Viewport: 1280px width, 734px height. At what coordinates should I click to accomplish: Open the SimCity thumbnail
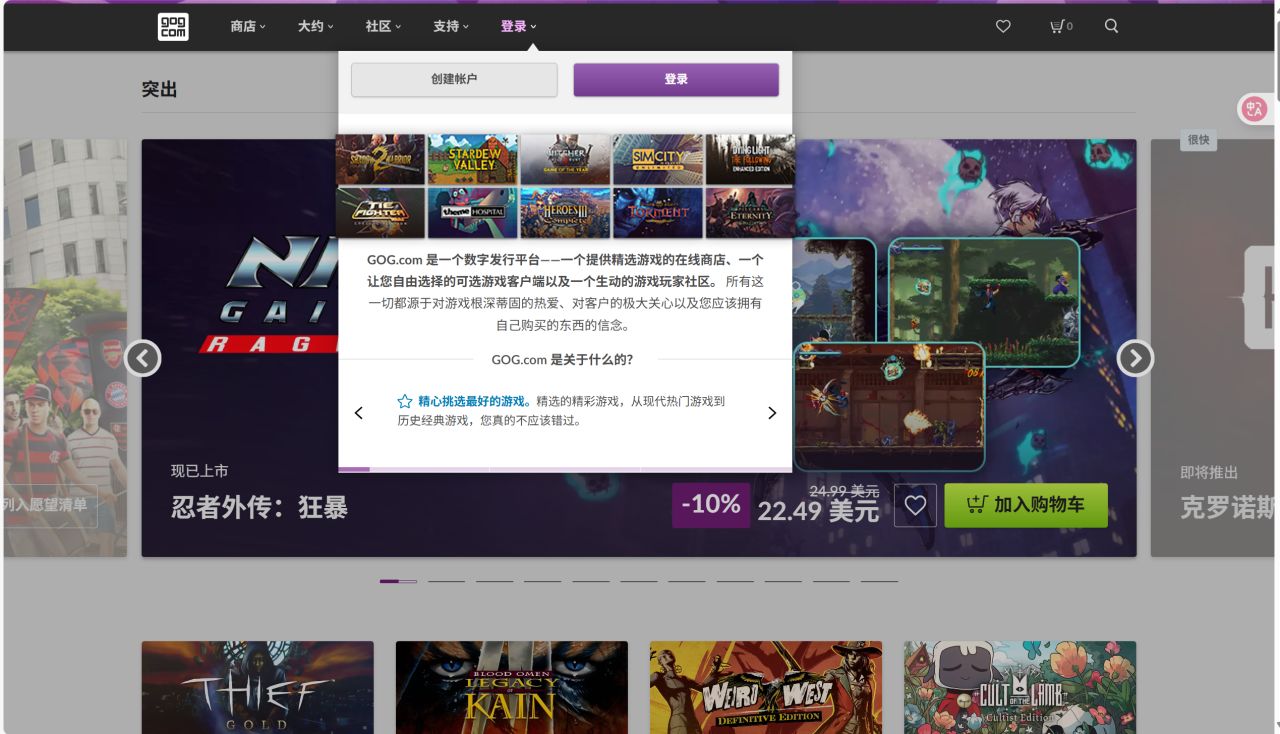pyautogui.click(x=658, y=159)
